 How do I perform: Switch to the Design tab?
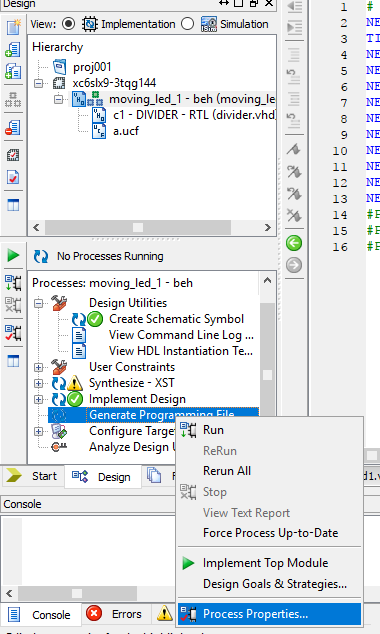(103, 477)
